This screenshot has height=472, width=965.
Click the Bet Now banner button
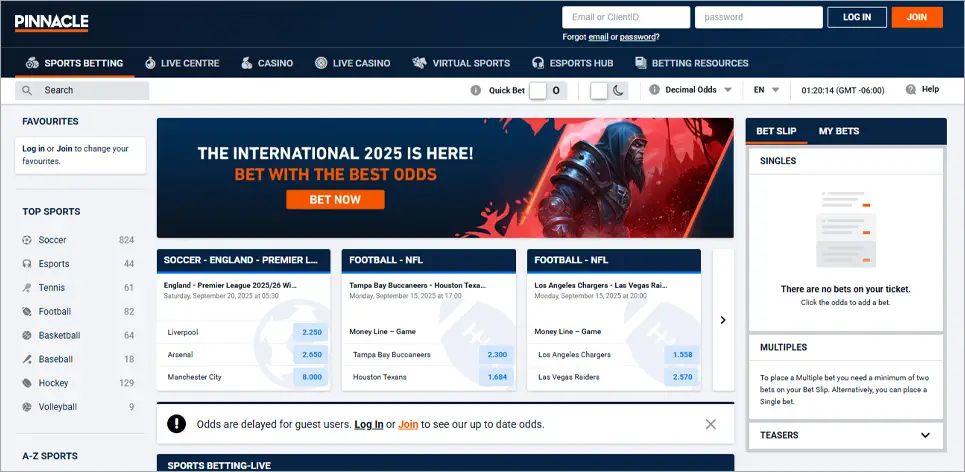coord(335,199)
